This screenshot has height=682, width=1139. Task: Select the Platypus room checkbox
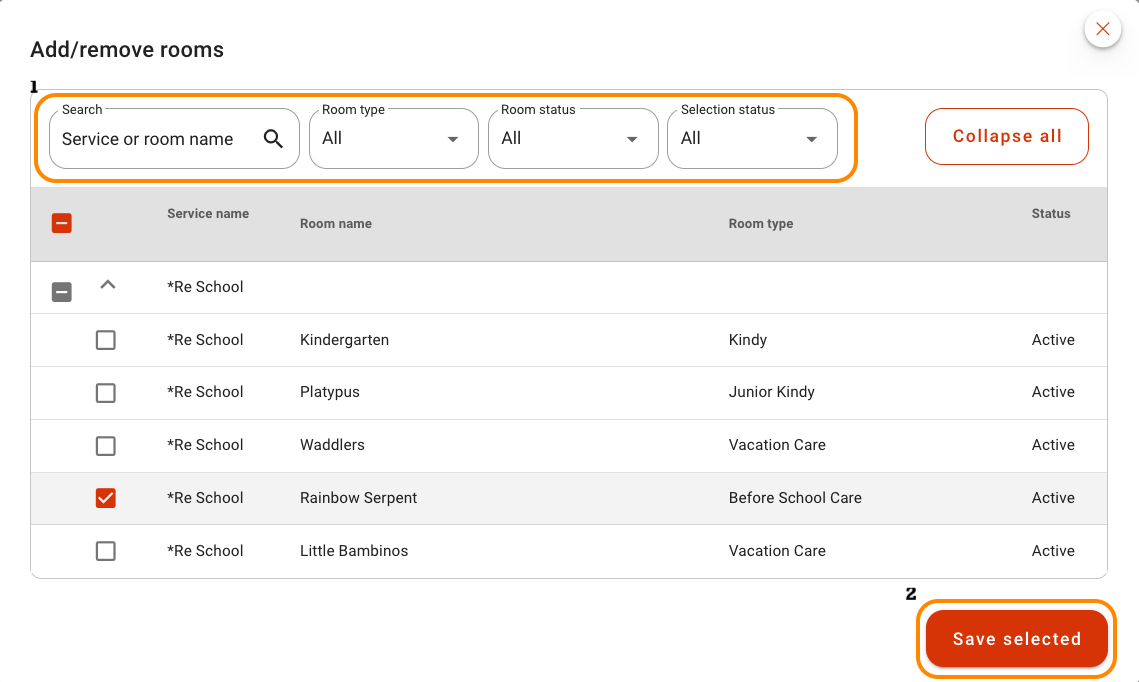[x=105, y=393]
